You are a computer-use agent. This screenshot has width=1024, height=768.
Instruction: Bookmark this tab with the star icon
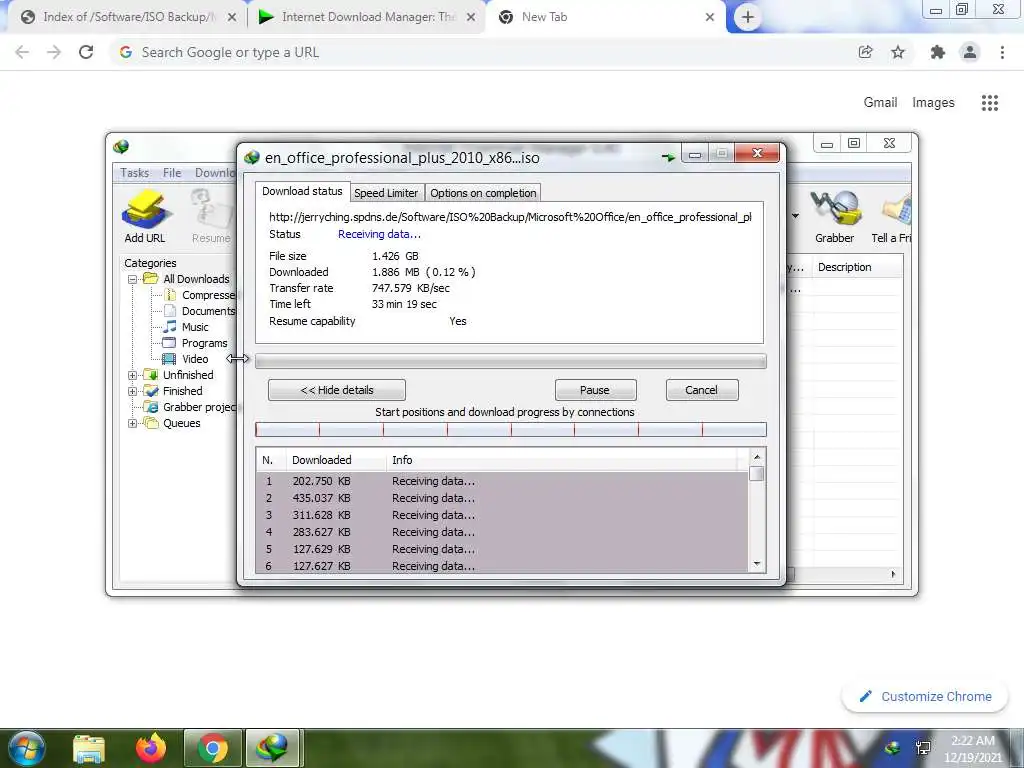point(898,52)
